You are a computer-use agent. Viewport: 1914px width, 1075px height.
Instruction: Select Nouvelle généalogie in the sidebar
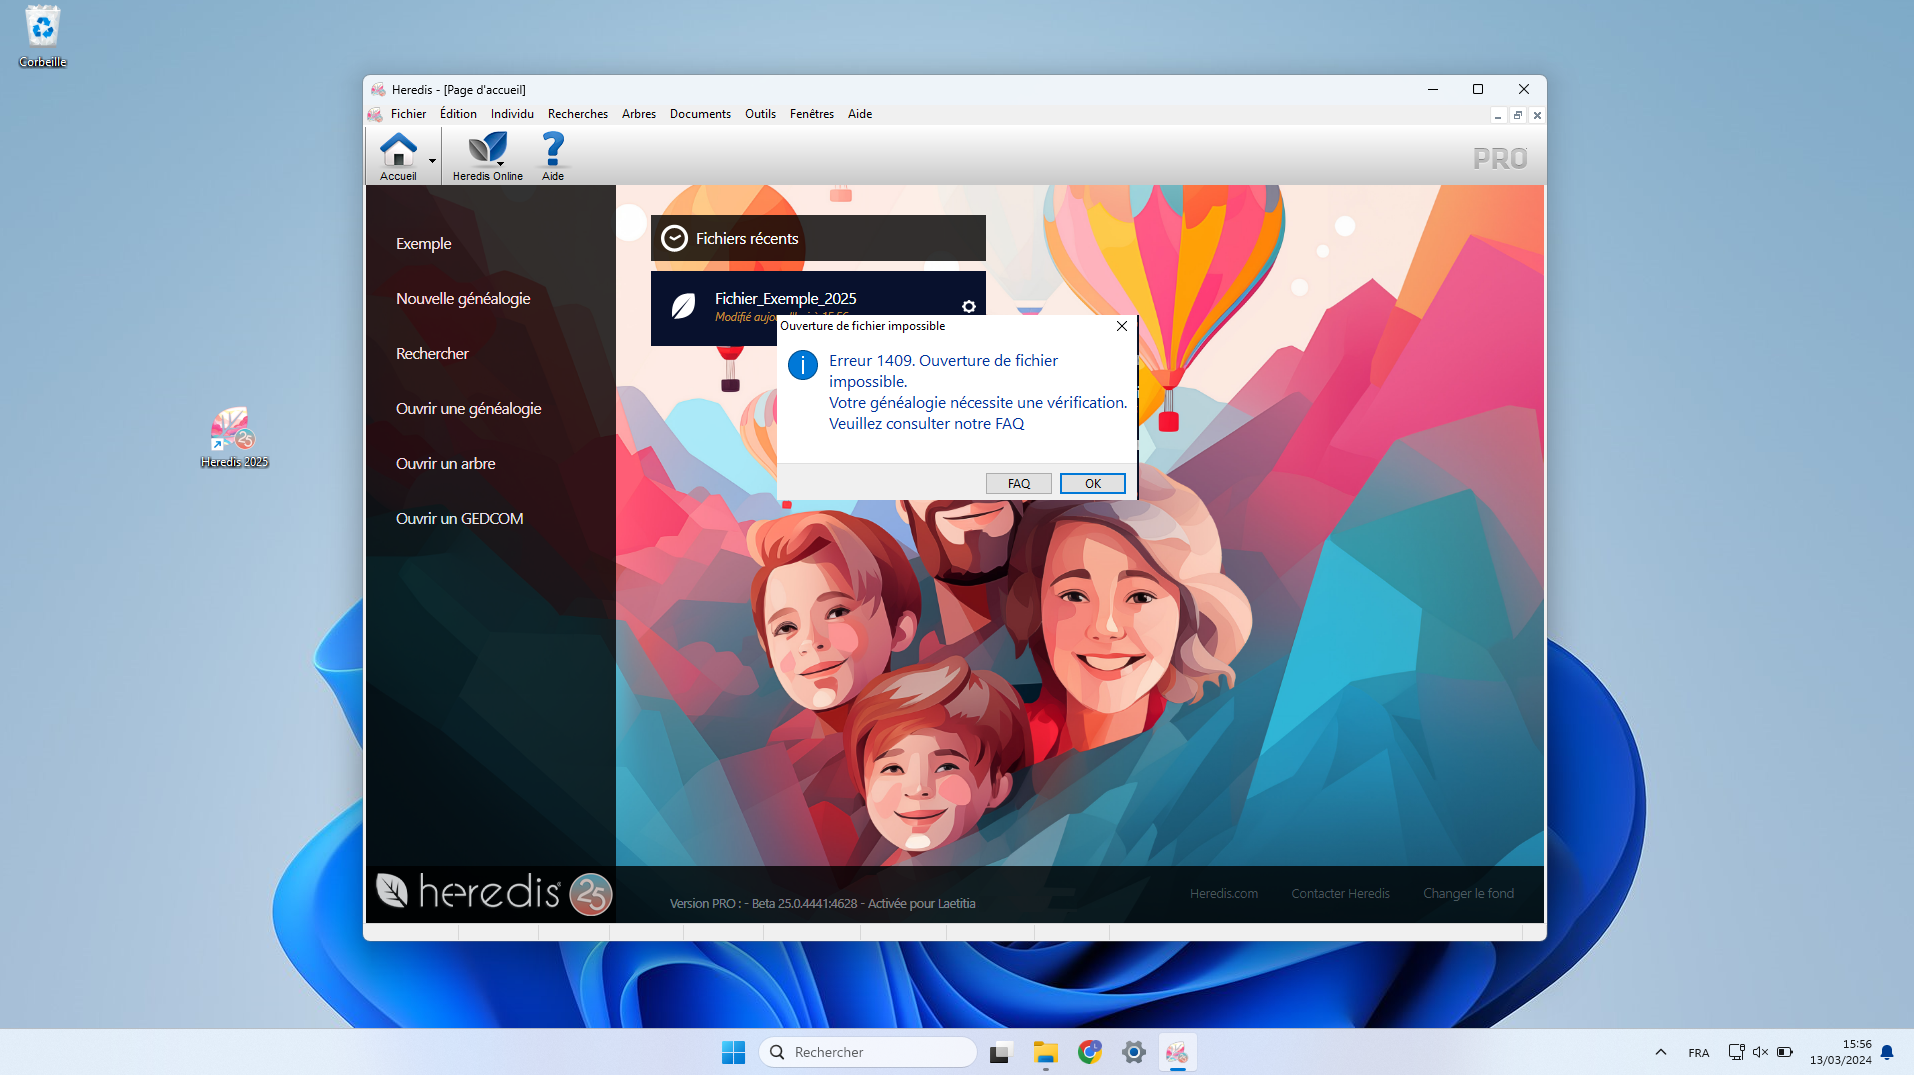(x=463, y=299)
